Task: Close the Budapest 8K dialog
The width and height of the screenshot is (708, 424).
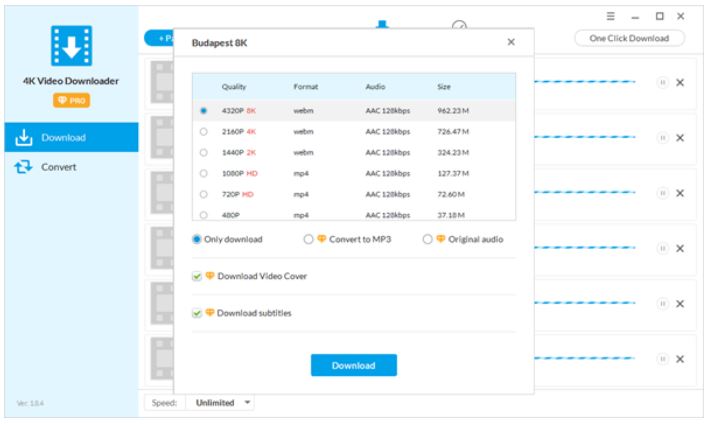Action: point(511,42)
